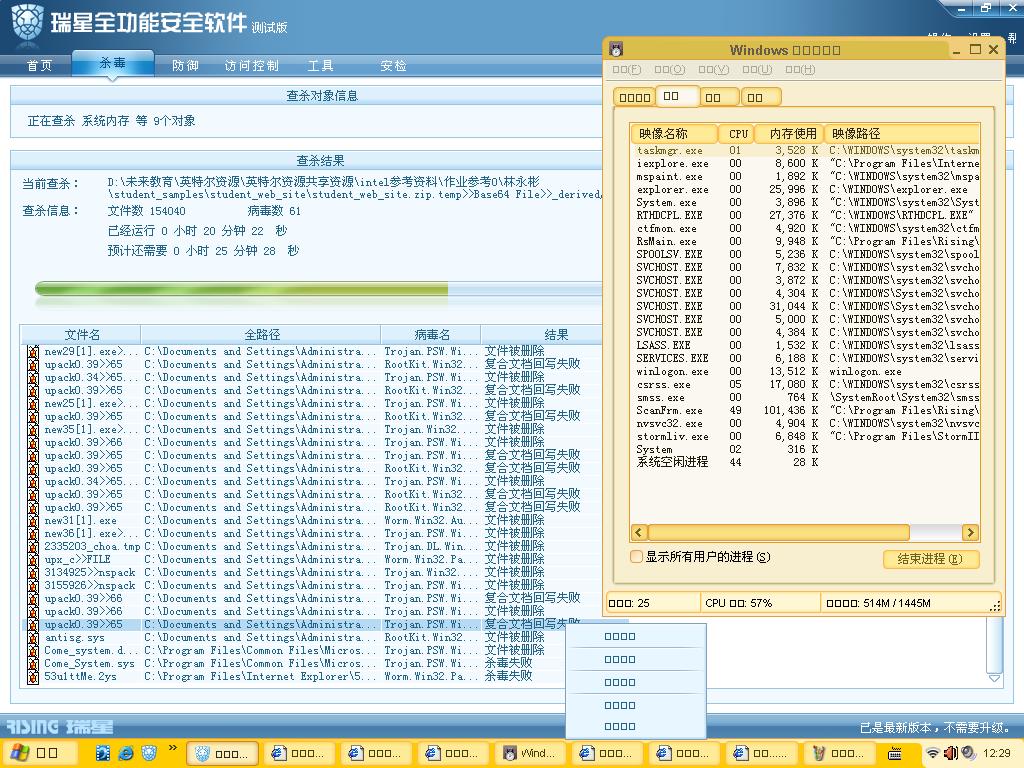
Task: Click the 映像路径 column header
Action: coord(902,134)
